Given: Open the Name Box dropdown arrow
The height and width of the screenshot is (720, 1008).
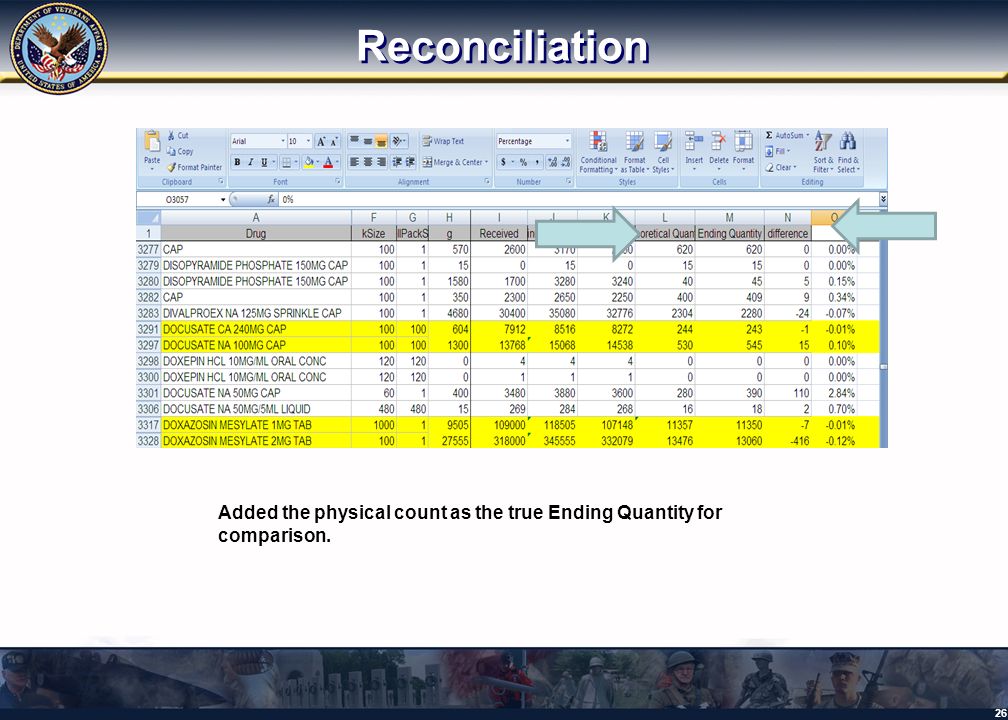Looking at the screenshot, I should 223,200.
